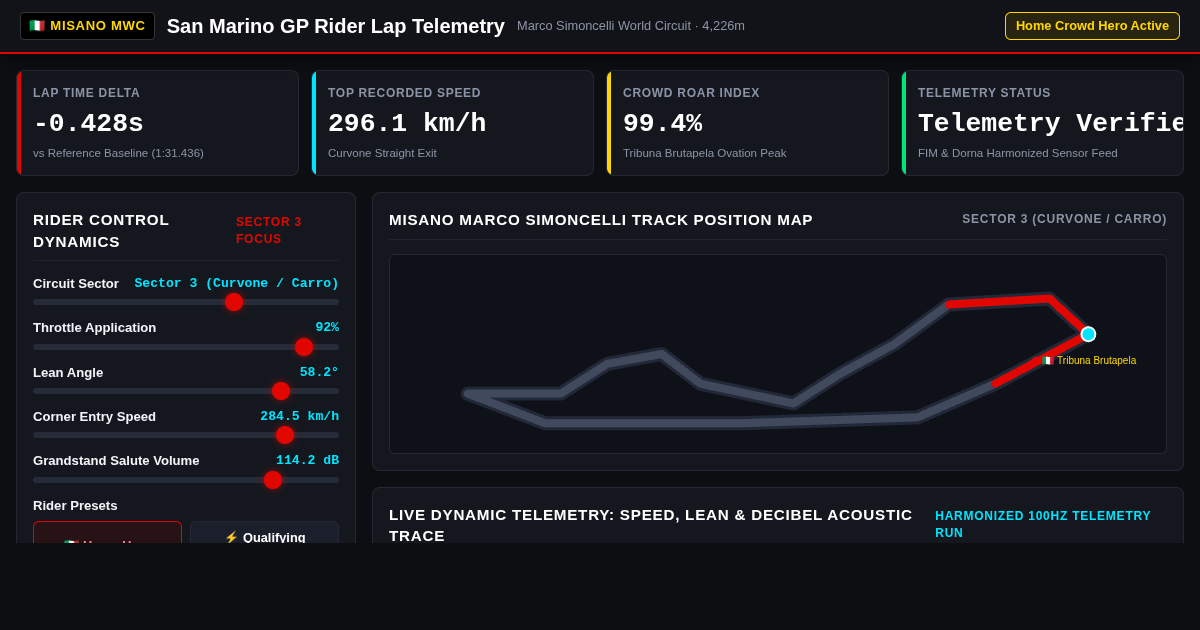
Task: Adjust the Lean Angle slider
Action: click(186, 391)
